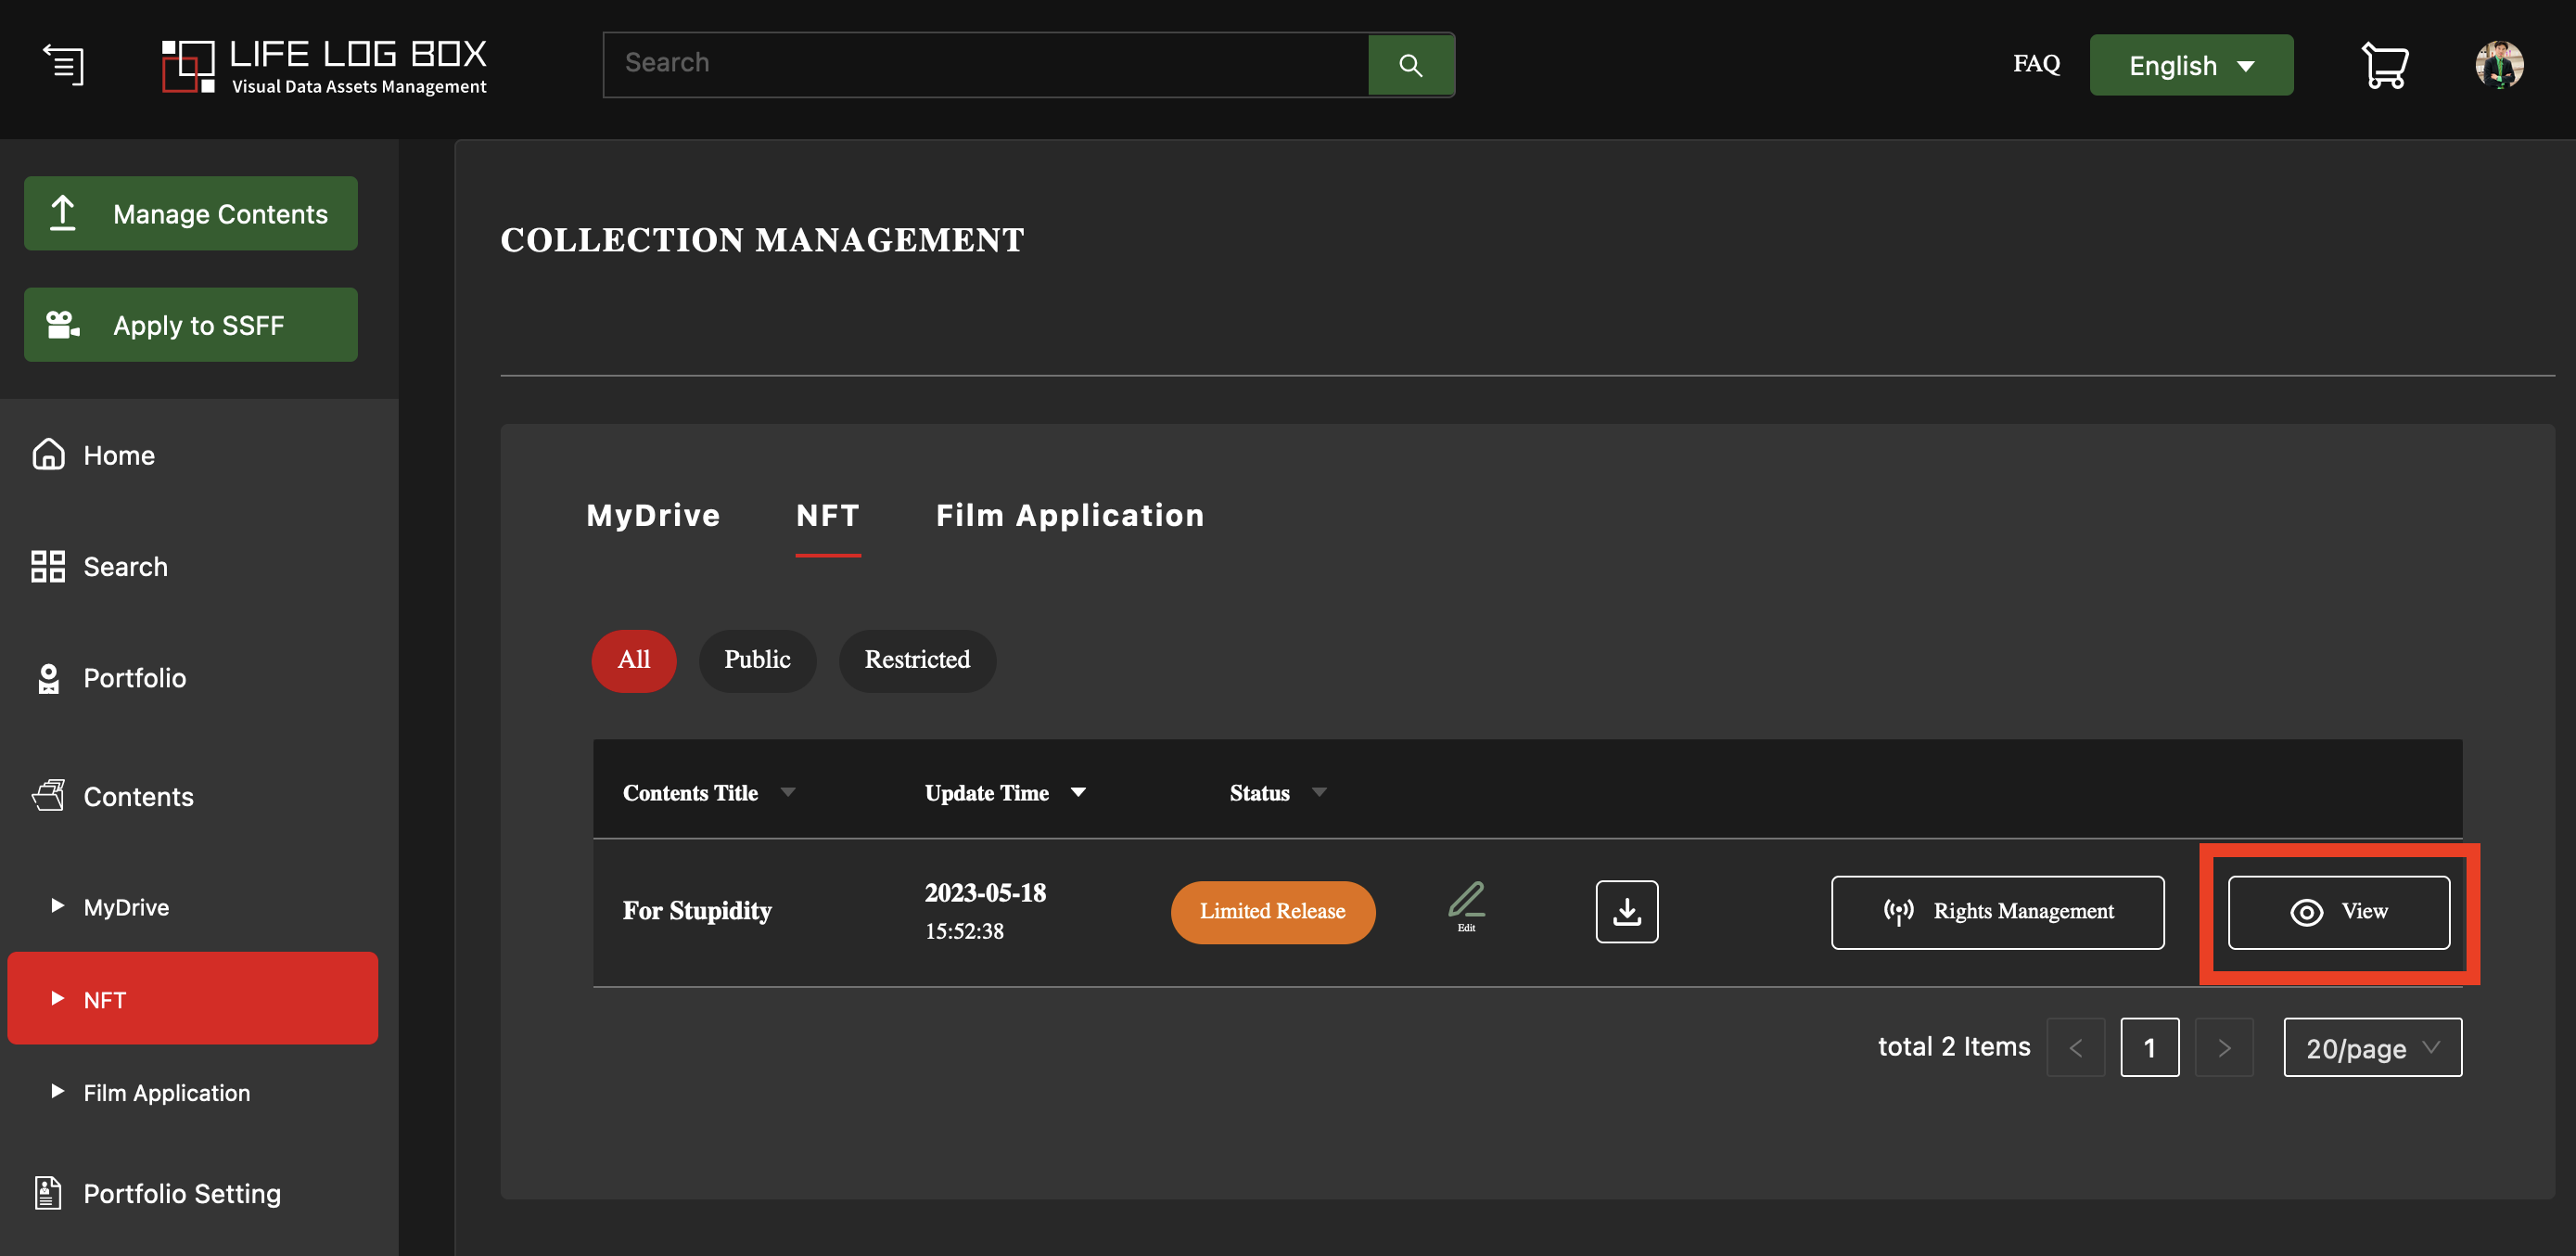This screenshot has width=2576, height=1256.
Task: Filter by Restricted contents
Action: tap(917, 660)
